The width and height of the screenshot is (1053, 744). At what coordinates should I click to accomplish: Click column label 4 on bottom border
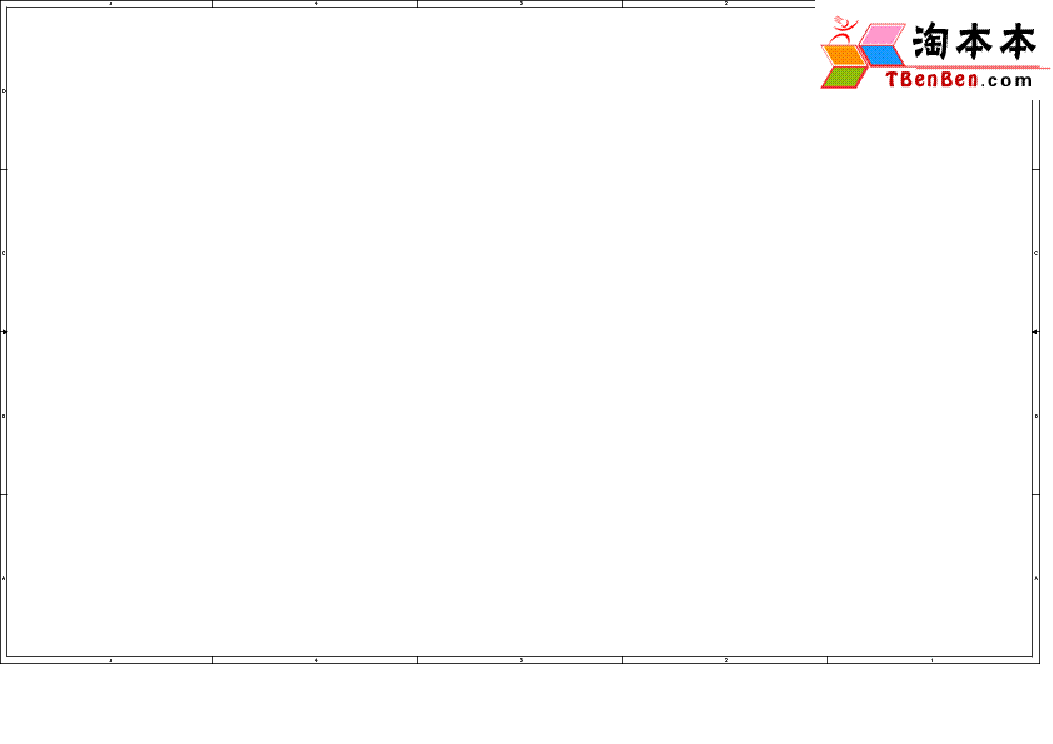click(316, 660)
